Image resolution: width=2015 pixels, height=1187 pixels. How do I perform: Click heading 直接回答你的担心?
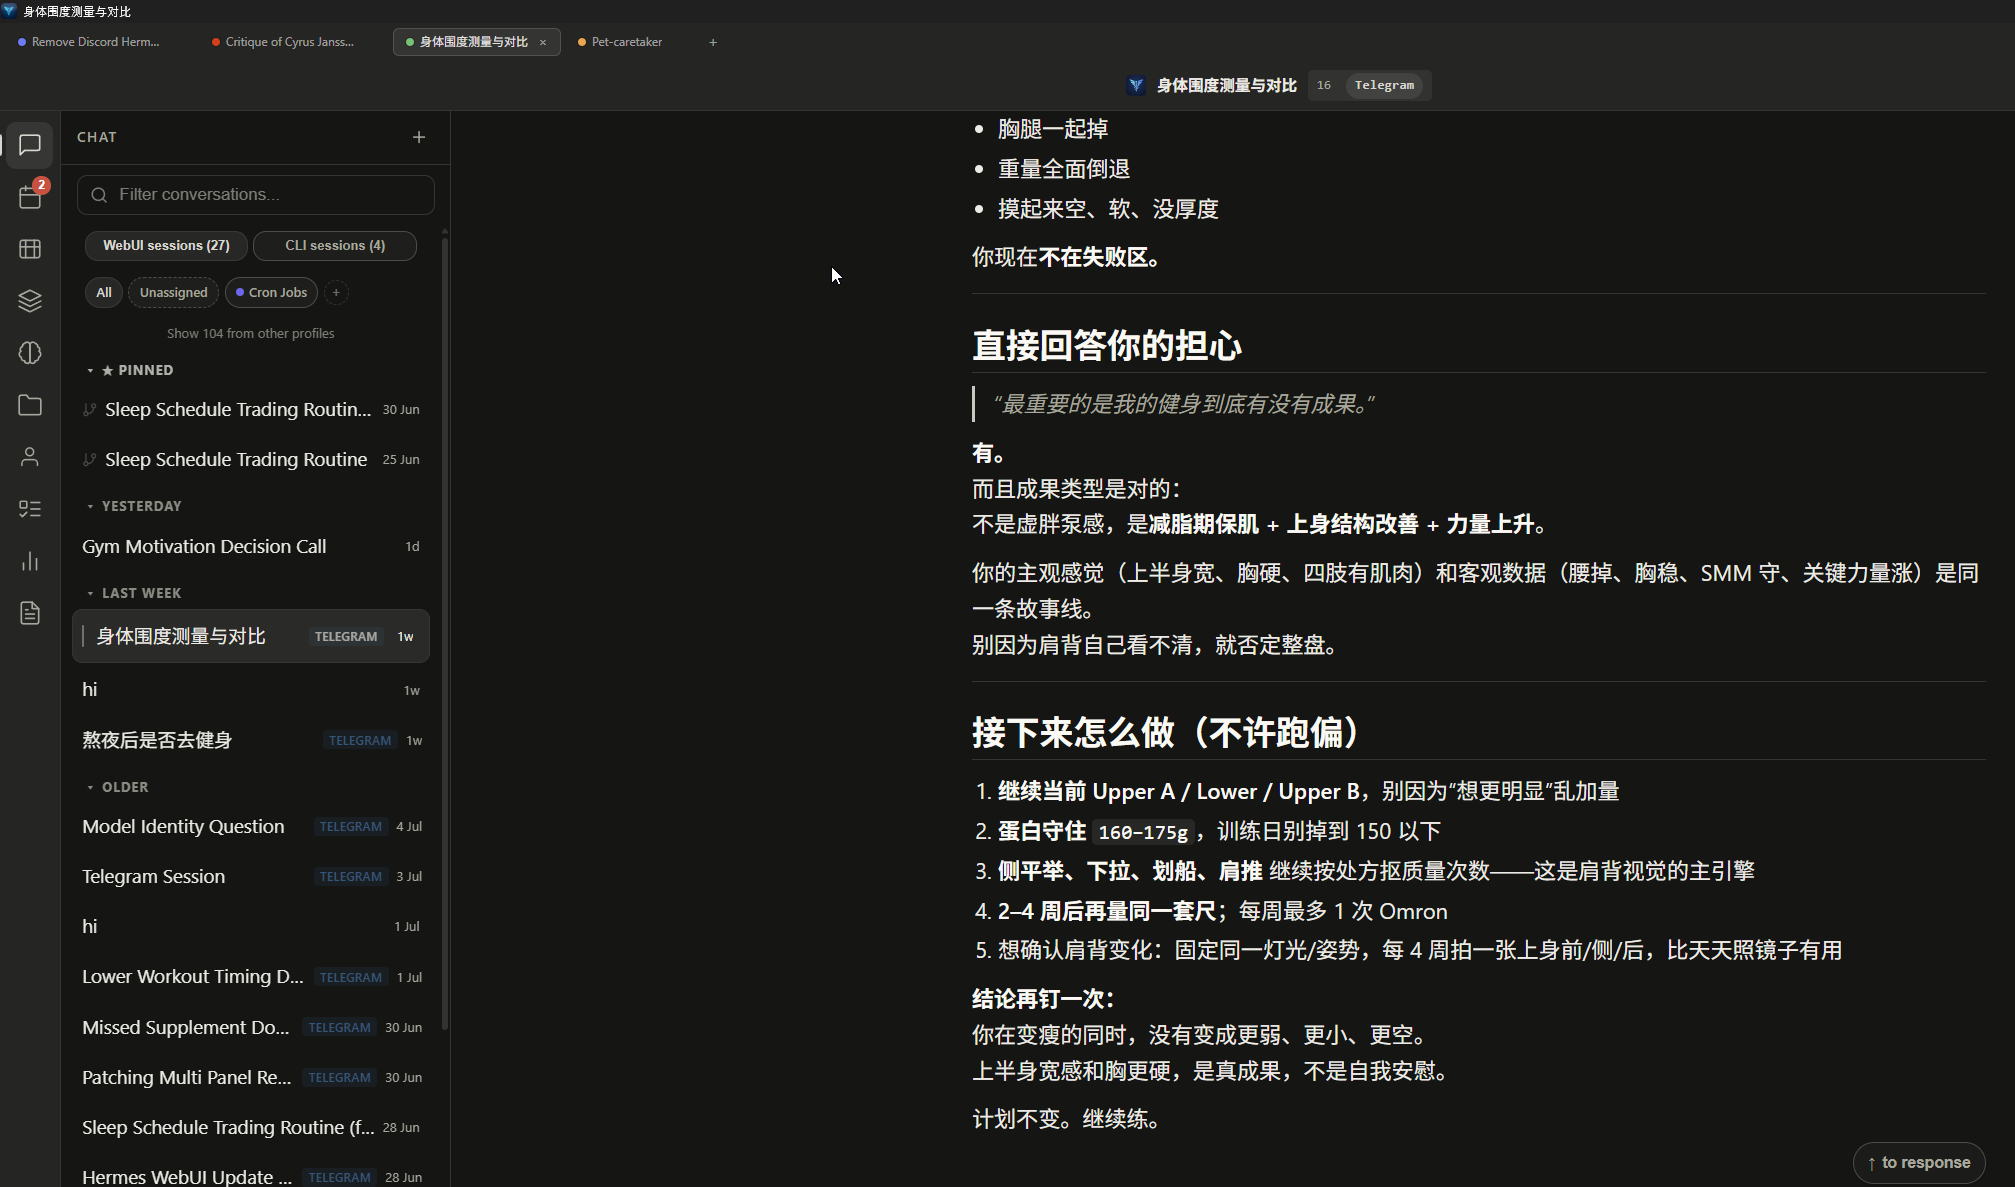pyautogui.click(x=1107, y=346)
